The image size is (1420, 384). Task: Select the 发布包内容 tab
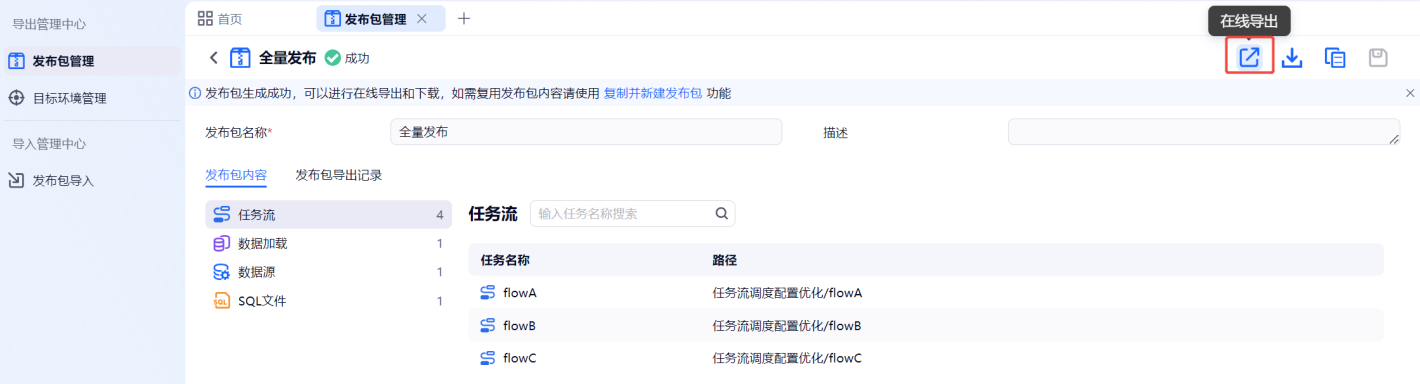pos(236,175)
